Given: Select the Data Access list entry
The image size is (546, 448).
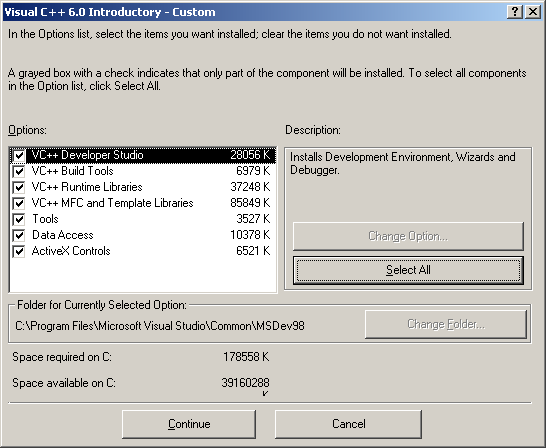Looking at the screenshot, I should click(x=63, y=235).
